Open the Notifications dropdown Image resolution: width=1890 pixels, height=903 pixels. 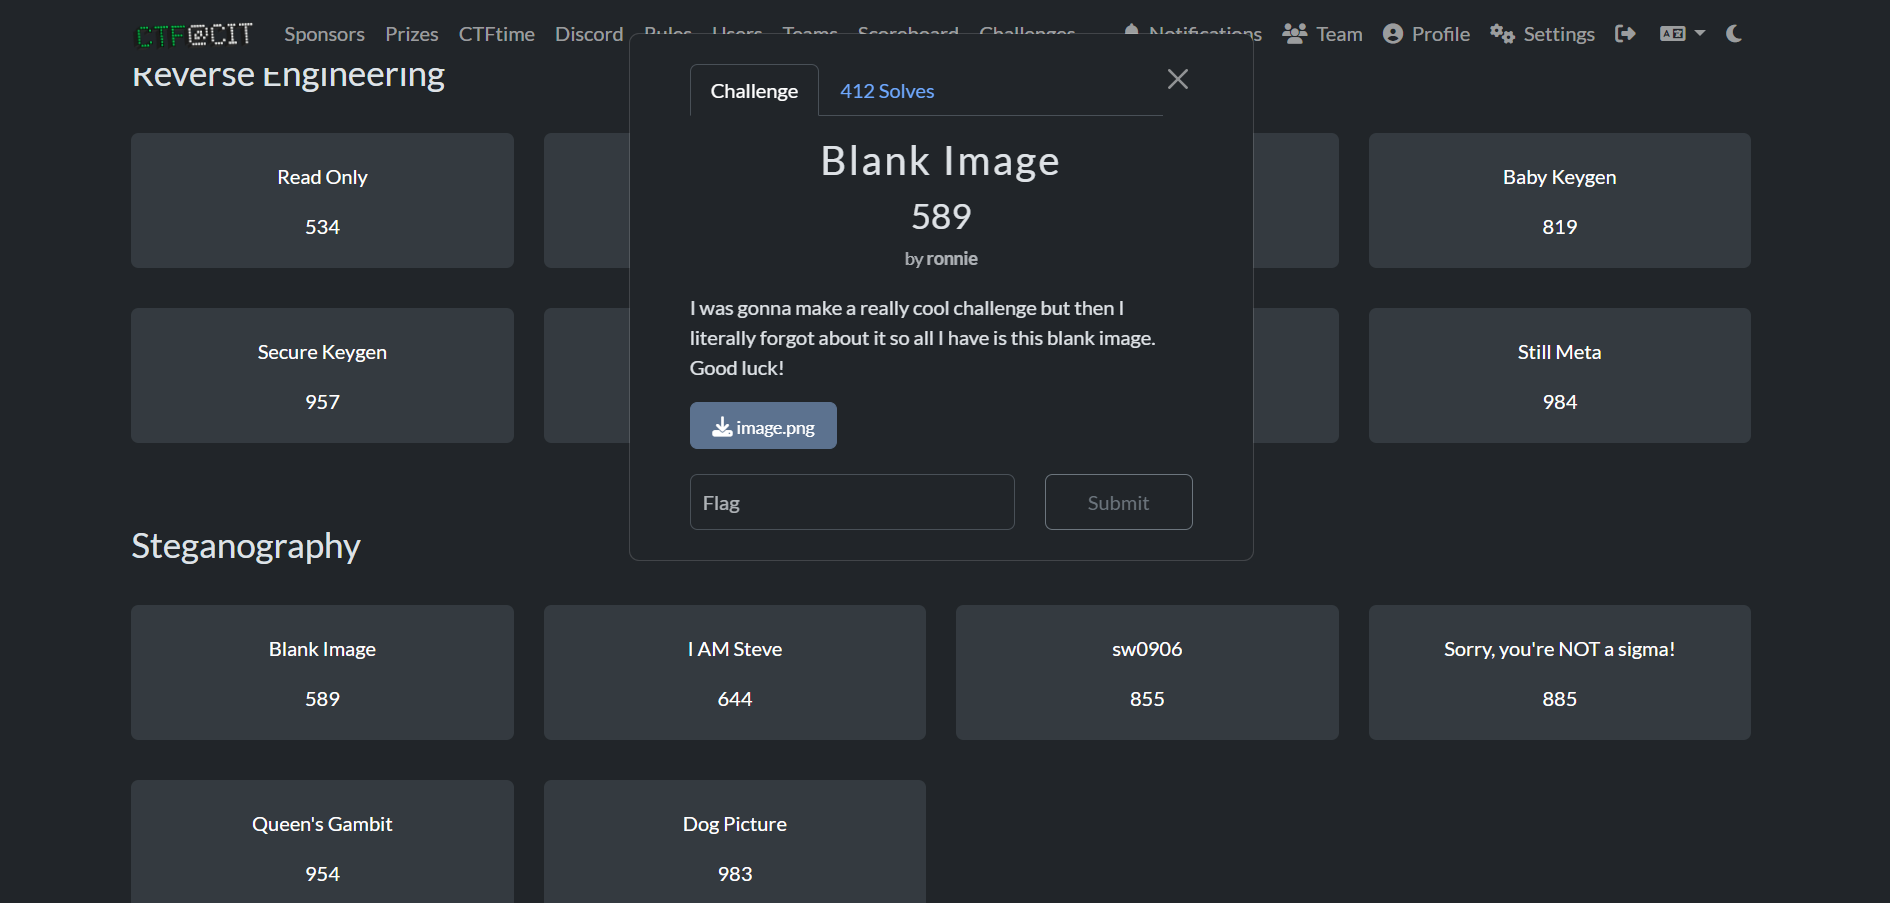(x=1192, y=32)
